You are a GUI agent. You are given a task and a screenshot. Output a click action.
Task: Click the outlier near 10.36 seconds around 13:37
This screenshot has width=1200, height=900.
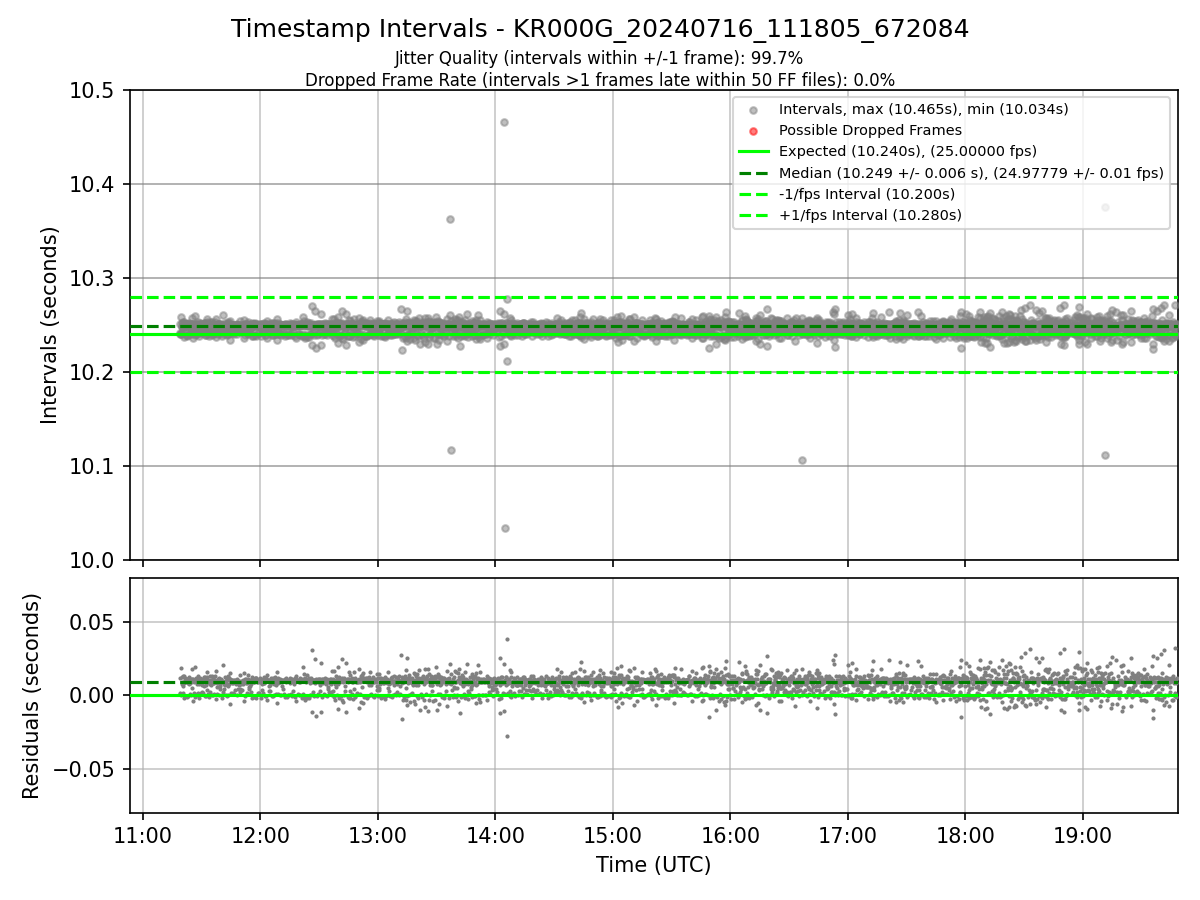tap(450, 219)
